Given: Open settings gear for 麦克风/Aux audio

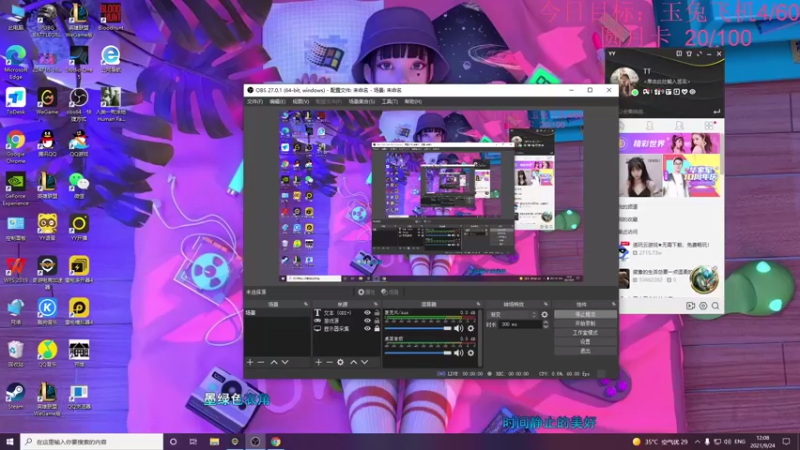Looking at the screenshot, I should tap(471, 328).
